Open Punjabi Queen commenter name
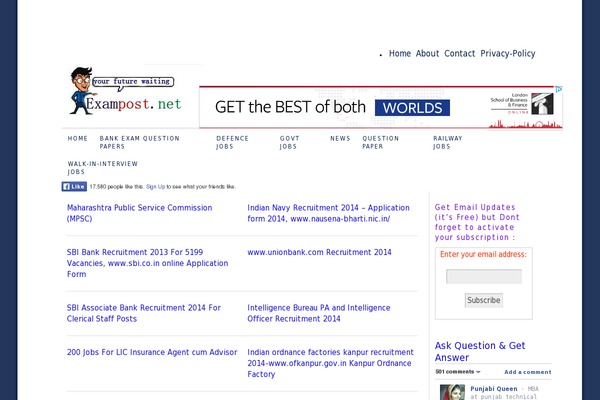Screen dimensions: 600x400 click(x=494, y=389)
